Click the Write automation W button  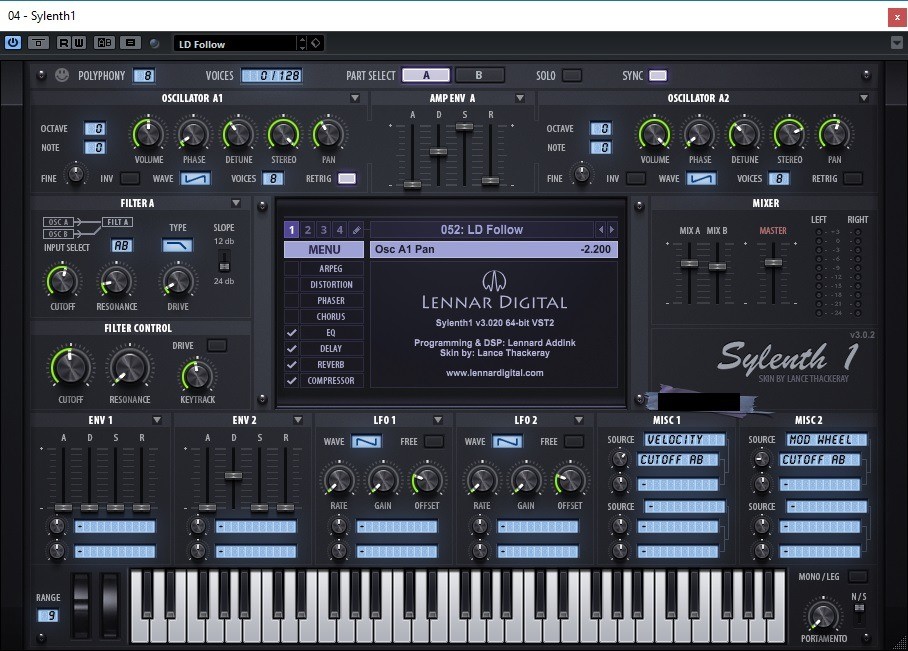click(79, 43)
